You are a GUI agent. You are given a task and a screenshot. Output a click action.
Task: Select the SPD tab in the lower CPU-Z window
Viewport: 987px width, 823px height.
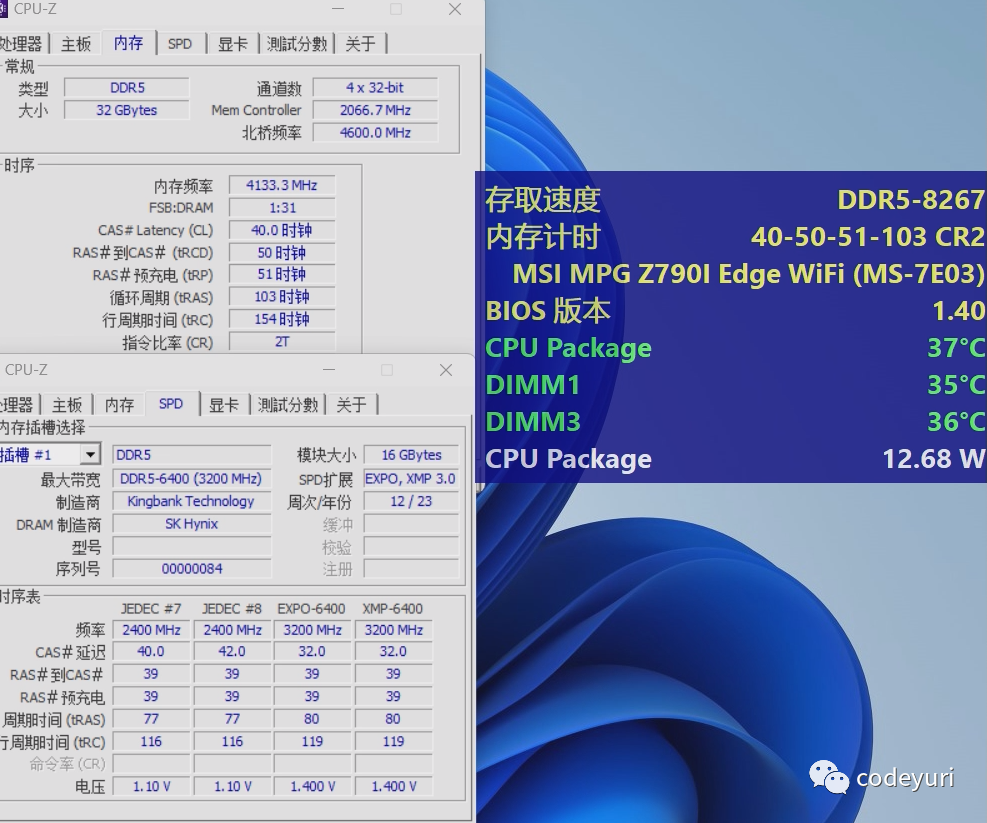(x=171, y=404)
